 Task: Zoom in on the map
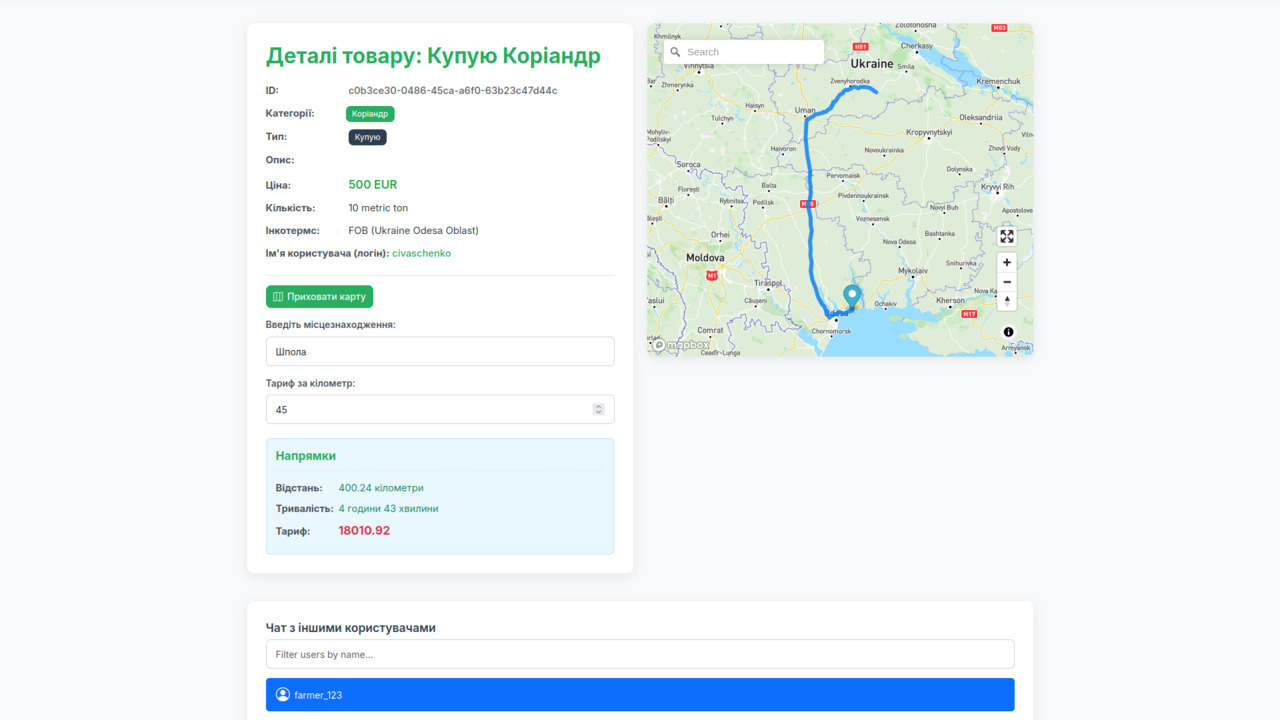[1007, 262]
